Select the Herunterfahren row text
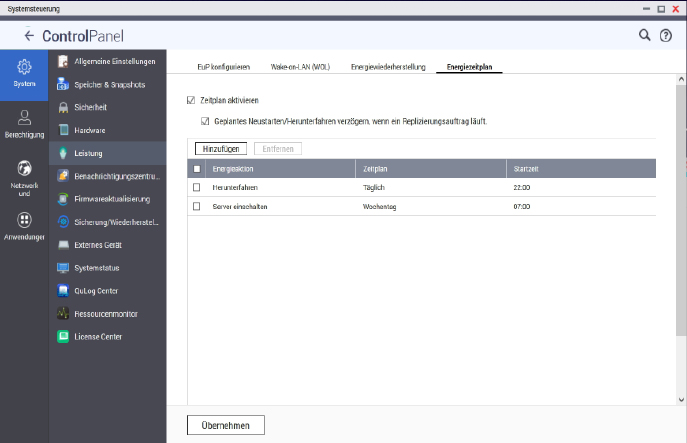 tap(235, 187)
